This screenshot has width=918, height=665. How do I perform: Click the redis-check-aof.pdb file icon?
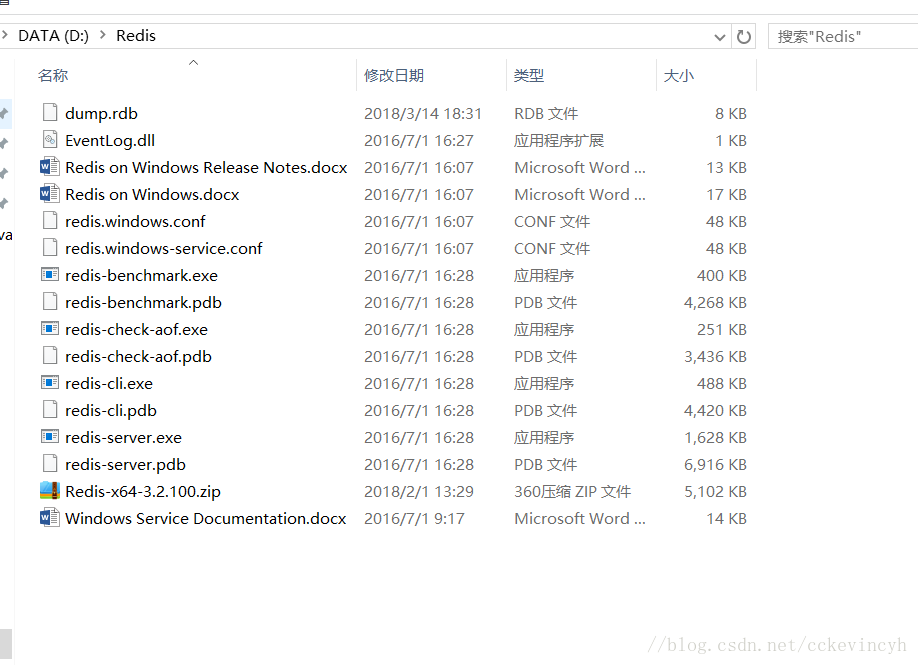tap(50, 355)
